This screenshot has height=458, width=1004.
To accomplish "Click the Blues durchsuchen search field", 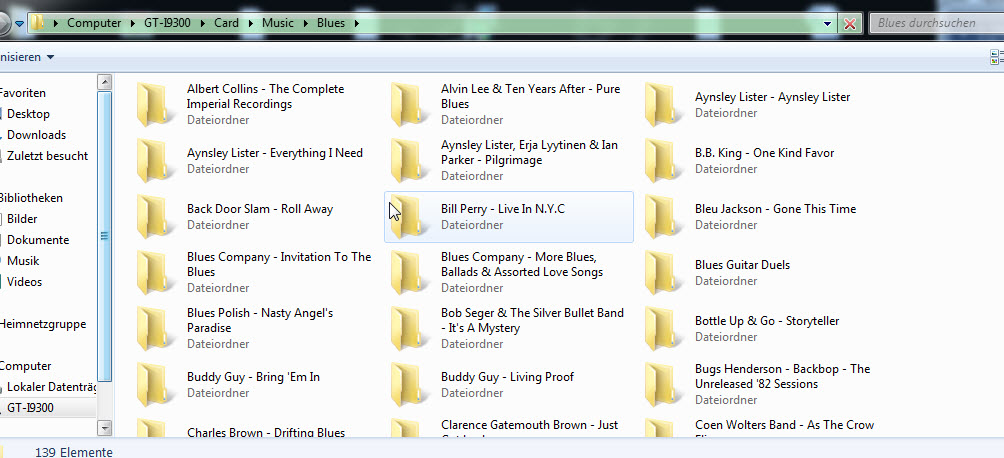I will tap(936, 23).
